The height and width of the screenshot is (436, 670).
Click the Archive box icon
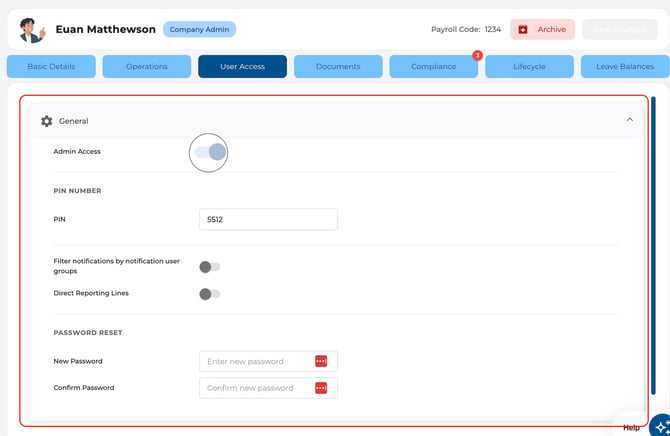(x=523, y=29)
